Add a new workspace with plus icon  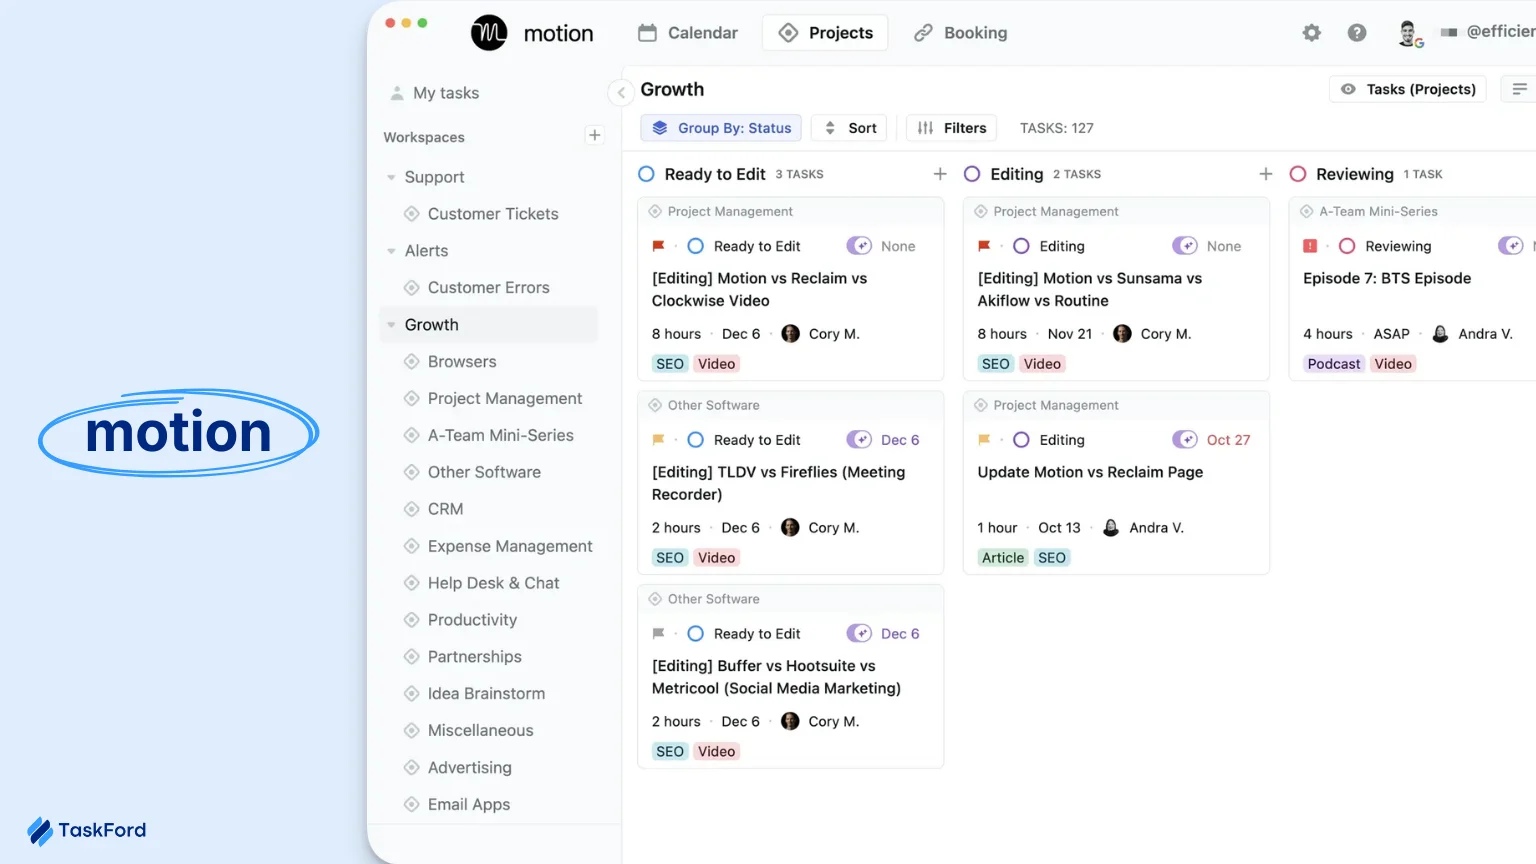coord(594,135)
